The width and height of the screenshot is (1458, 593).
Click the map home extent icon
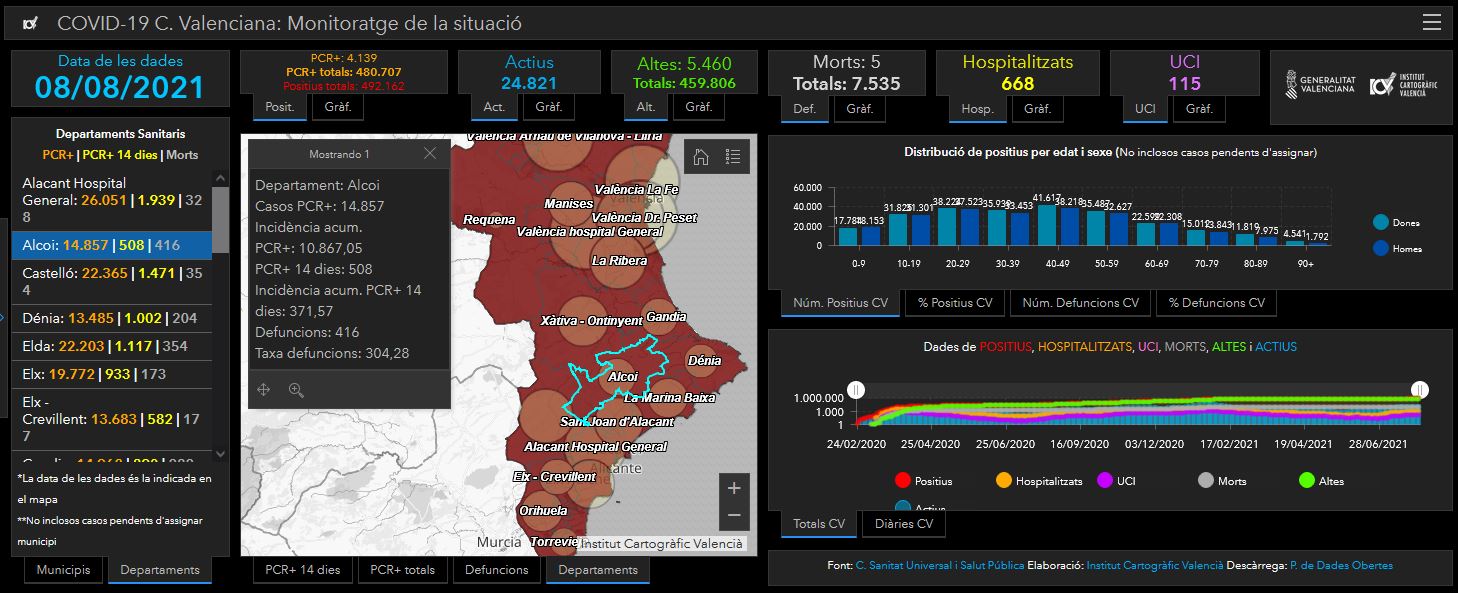pyautogui.click(x=701, y=156)
